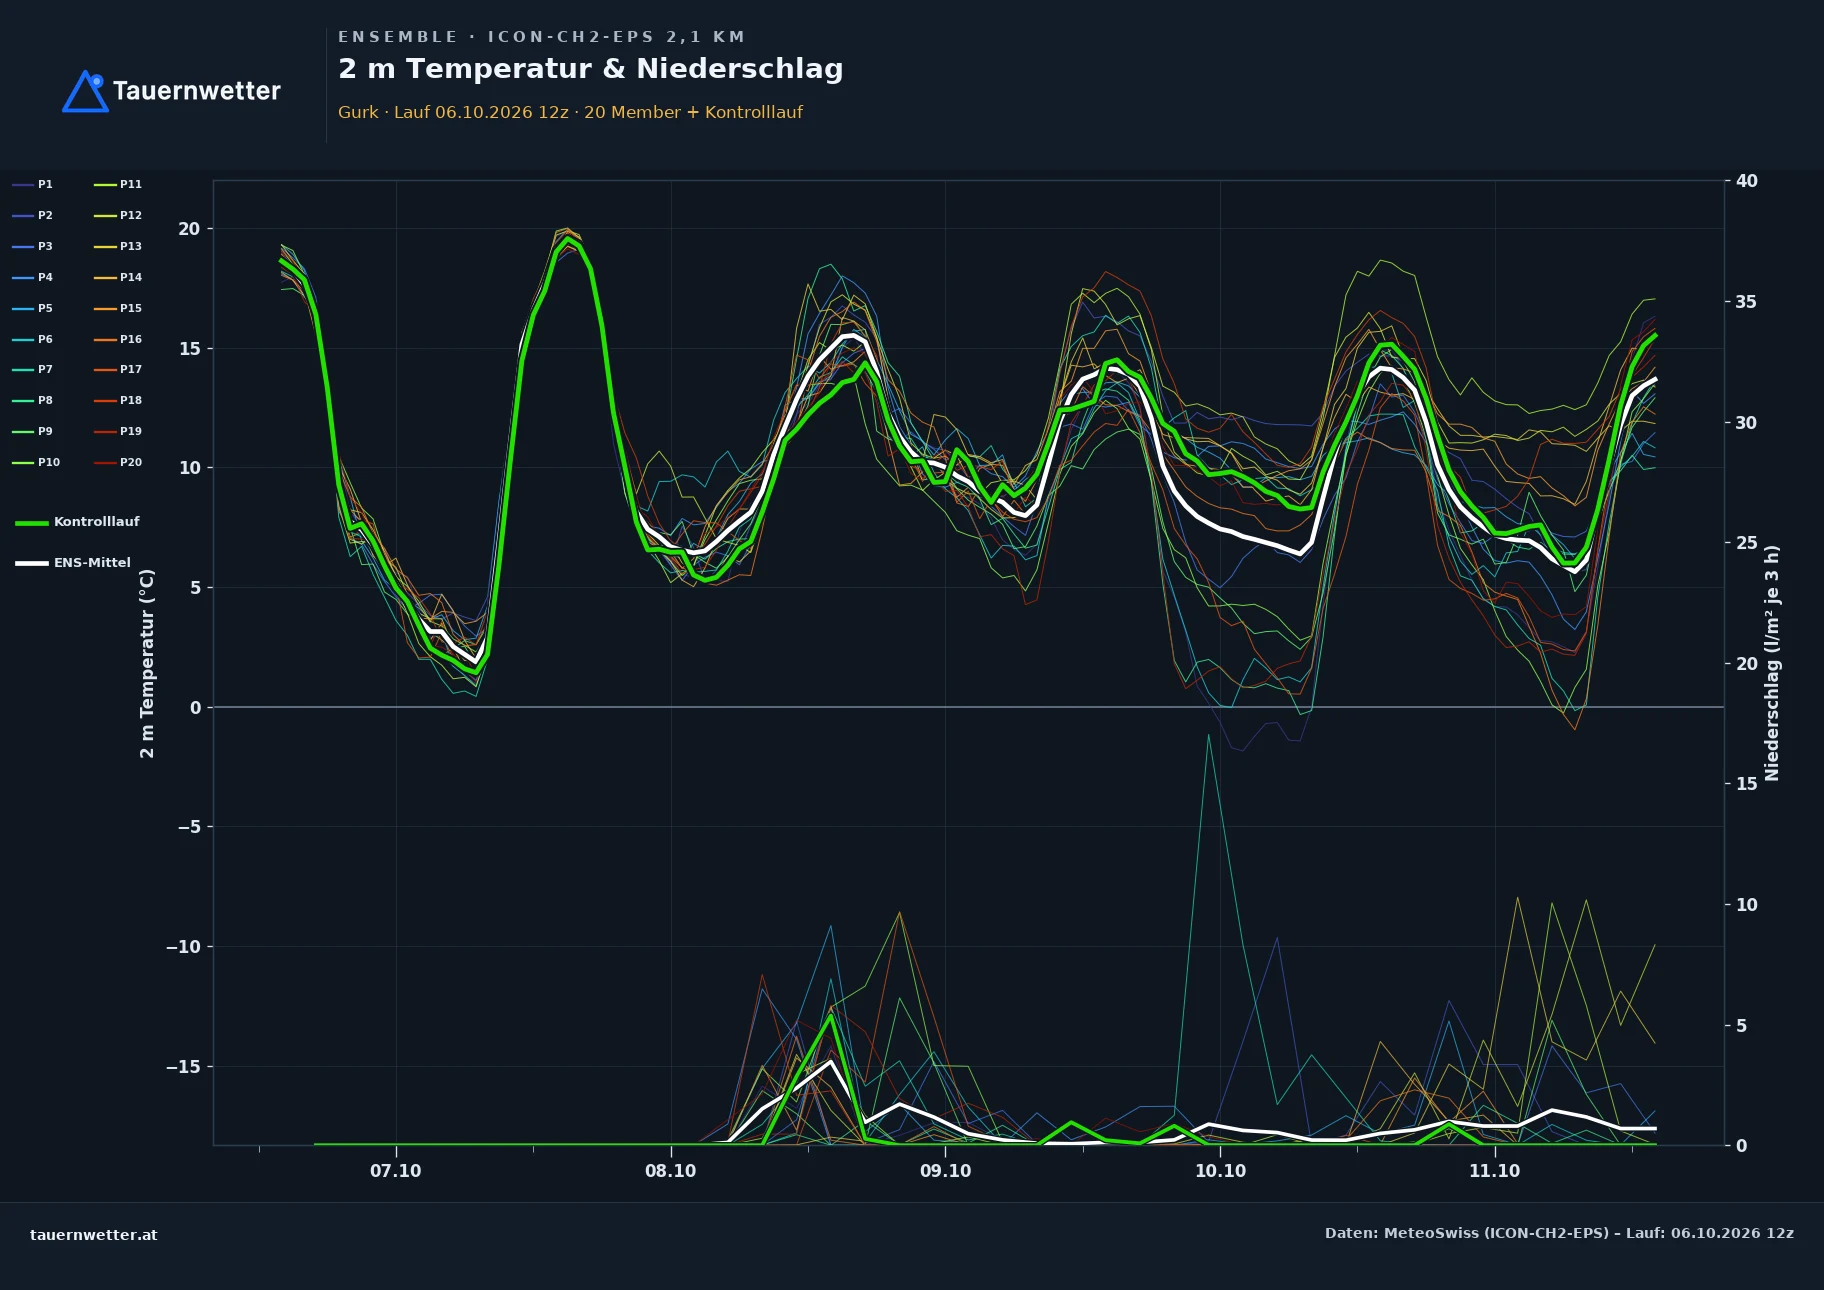The image size is (1824, 1290).
Task: Click the P12 legend entry
Action: click(x=118, y=215)
